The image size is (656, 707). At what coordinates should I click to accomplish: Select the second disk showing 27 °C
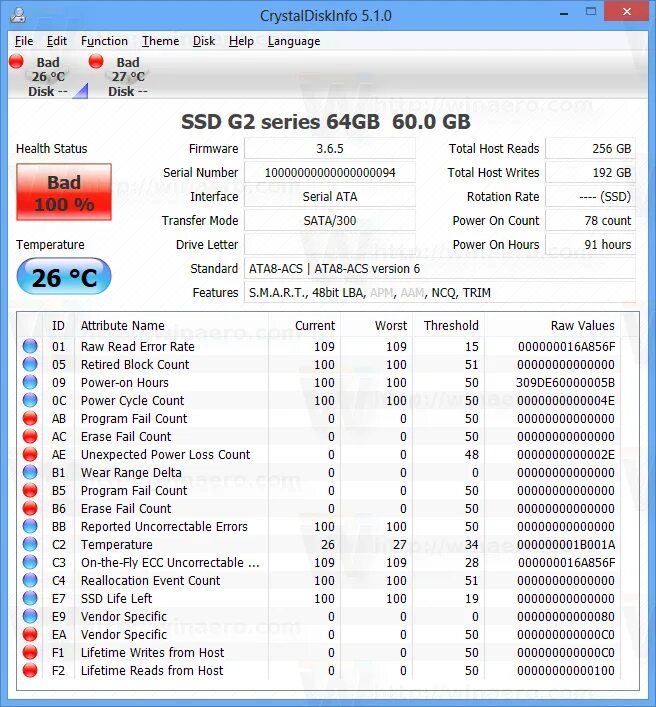(128, 77)
